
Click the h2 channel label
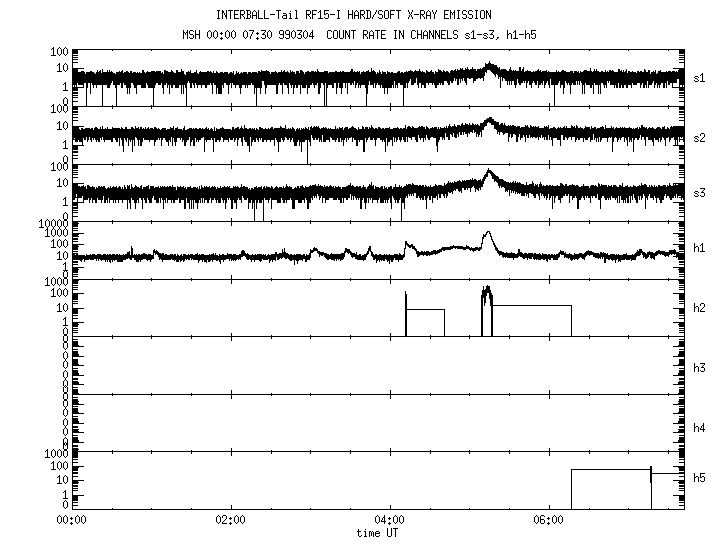[698, 308]
